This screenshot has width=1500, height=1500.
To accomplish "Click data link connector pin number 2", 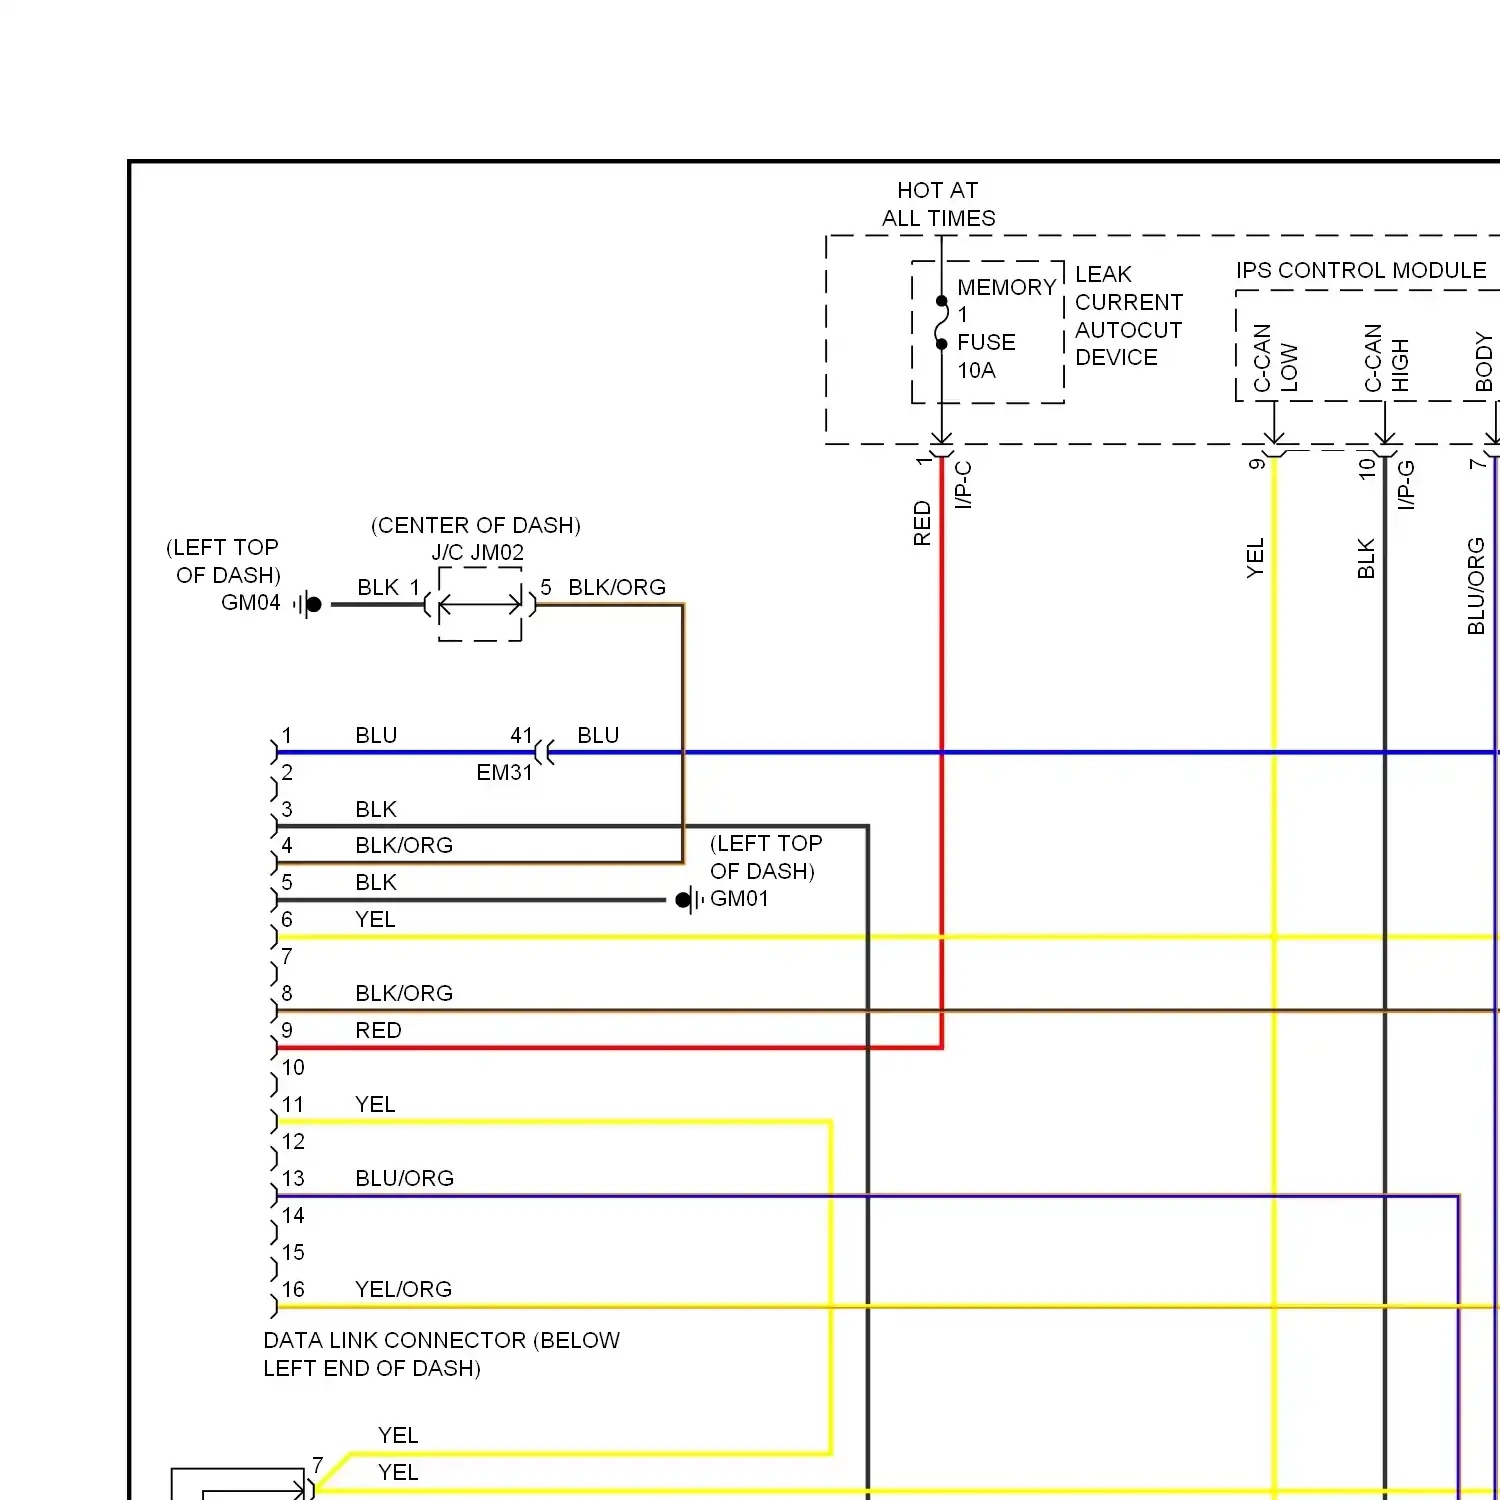I will [287, 773].
